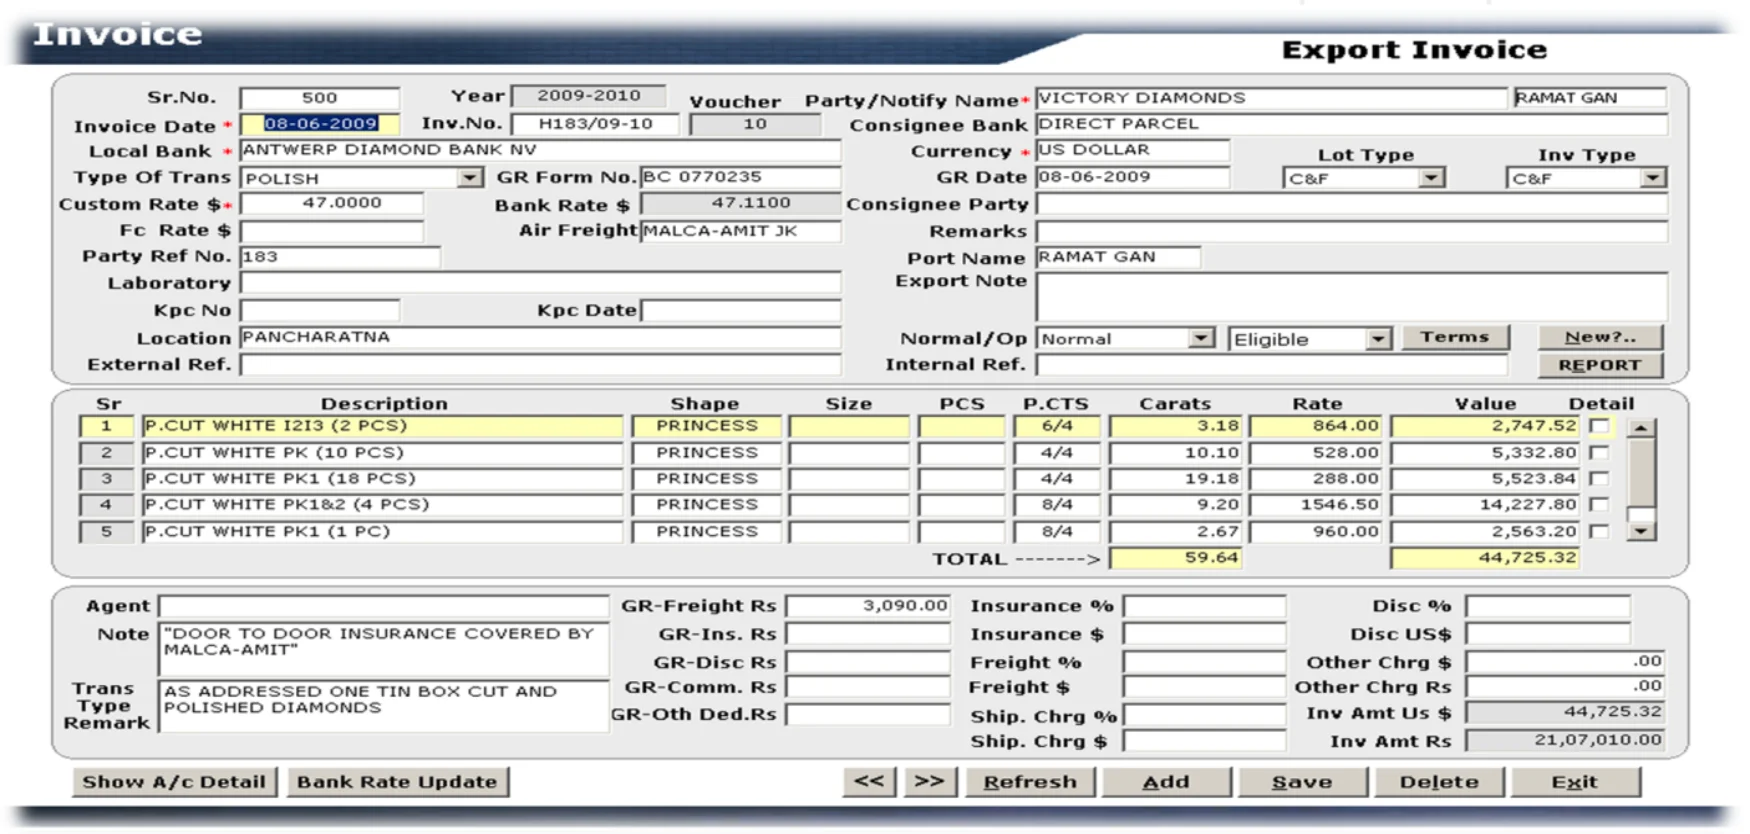Click row 4 Rate cell 1546.50
Screen dimensions: 1750x834
tap(1316, 505)
